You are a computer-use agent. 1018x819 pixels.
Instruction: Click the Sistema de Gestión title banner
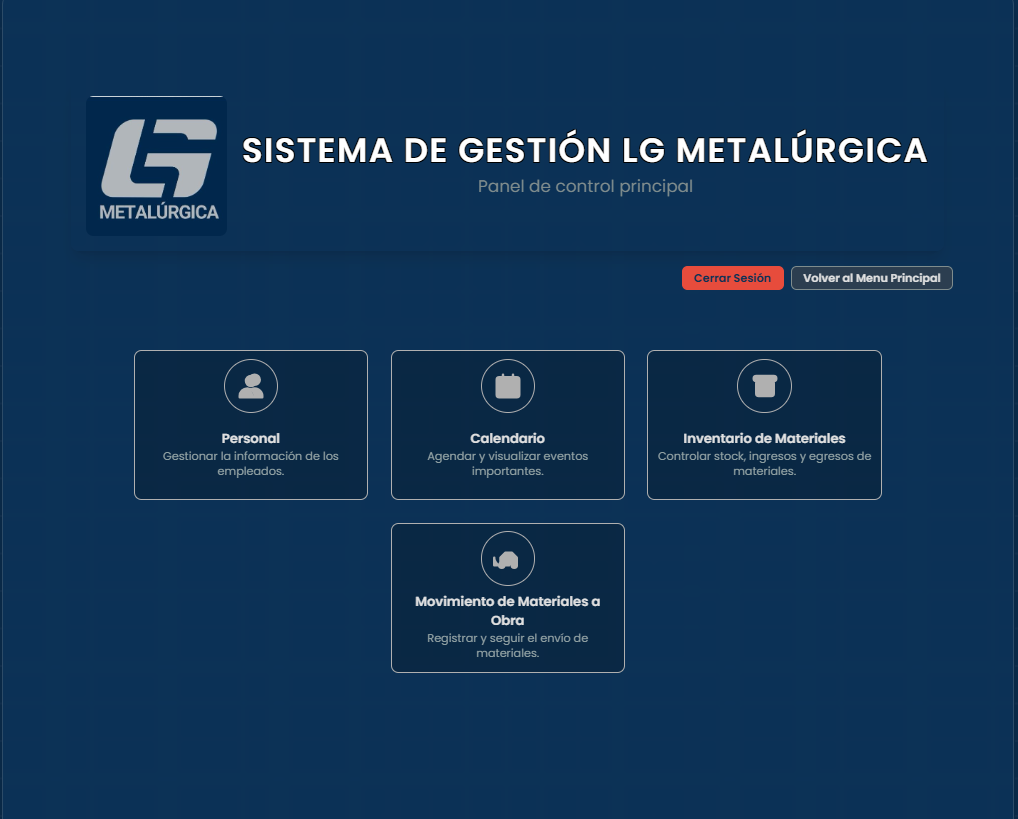(x=584, y=150)
